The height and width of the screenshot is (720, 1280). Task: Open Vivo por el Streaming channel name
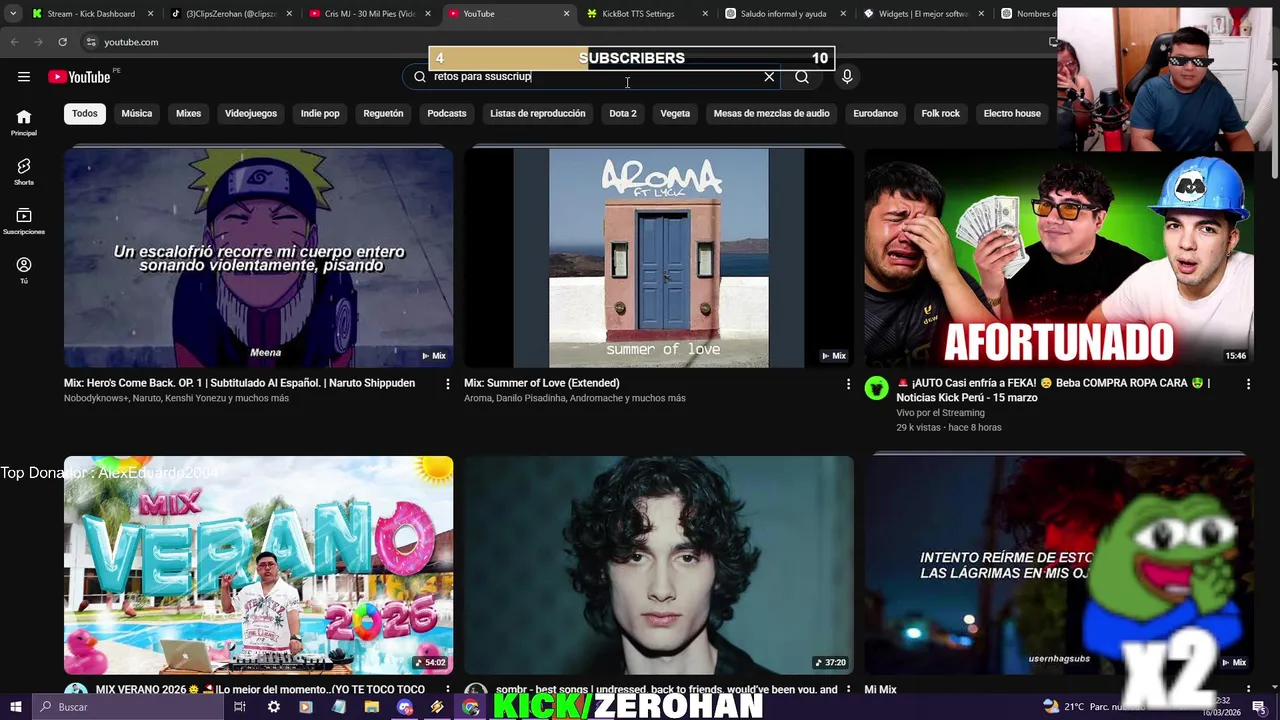click(x=940, y=412)
